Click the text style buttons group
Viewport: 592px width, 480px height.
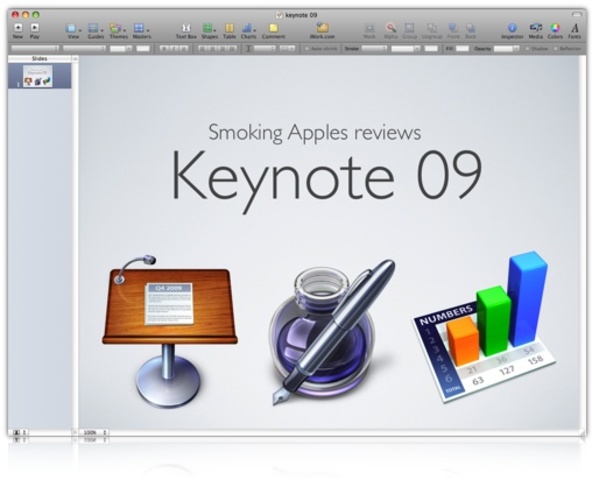click(174, 48)
